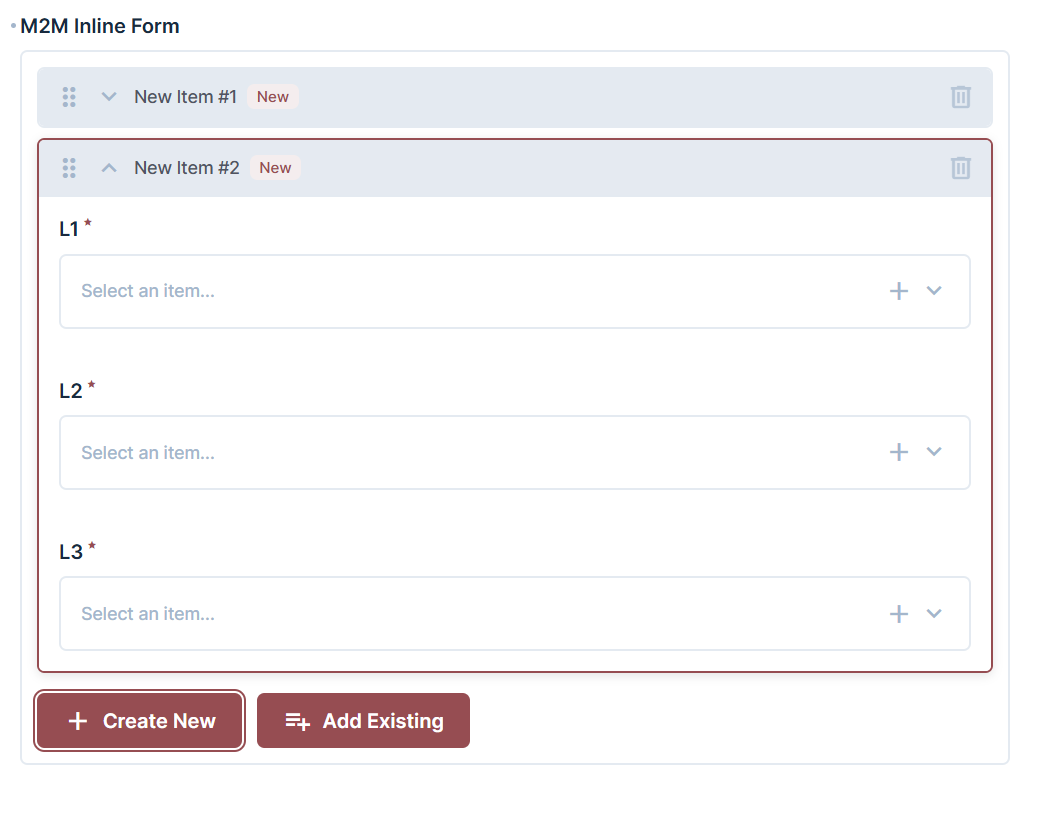Click the drag handle of New Item #1
1055x826 pixels.
pyautogui.click(x=69, y=97)
